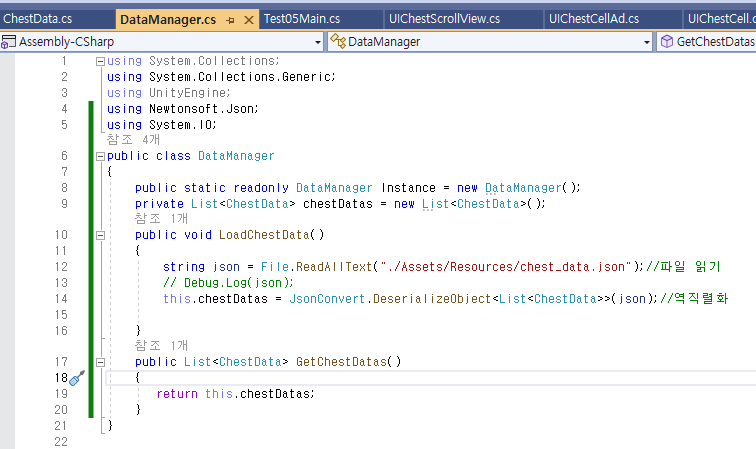Click 'UnityEngine' on line 3

(188, 93)
